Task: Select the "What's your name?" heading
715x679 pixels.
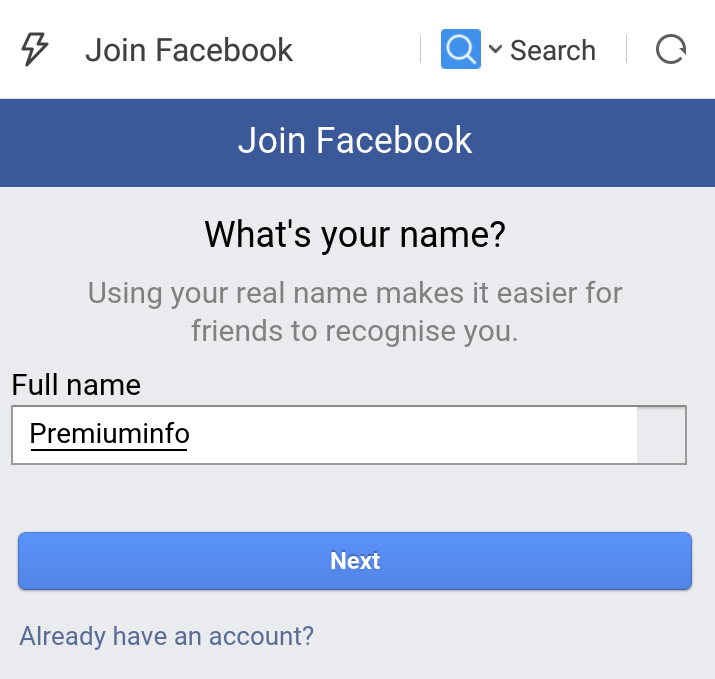Action: coord(355,234)
